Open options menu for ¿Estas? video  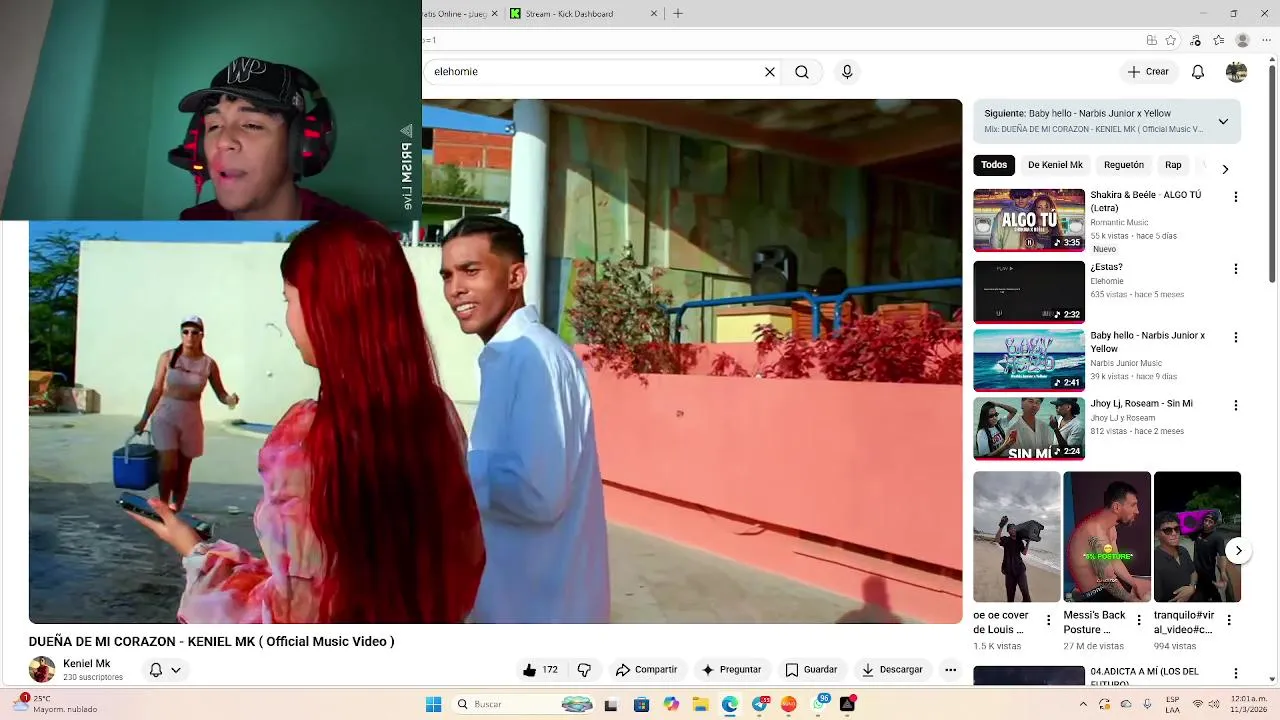tap(1235, 269)
